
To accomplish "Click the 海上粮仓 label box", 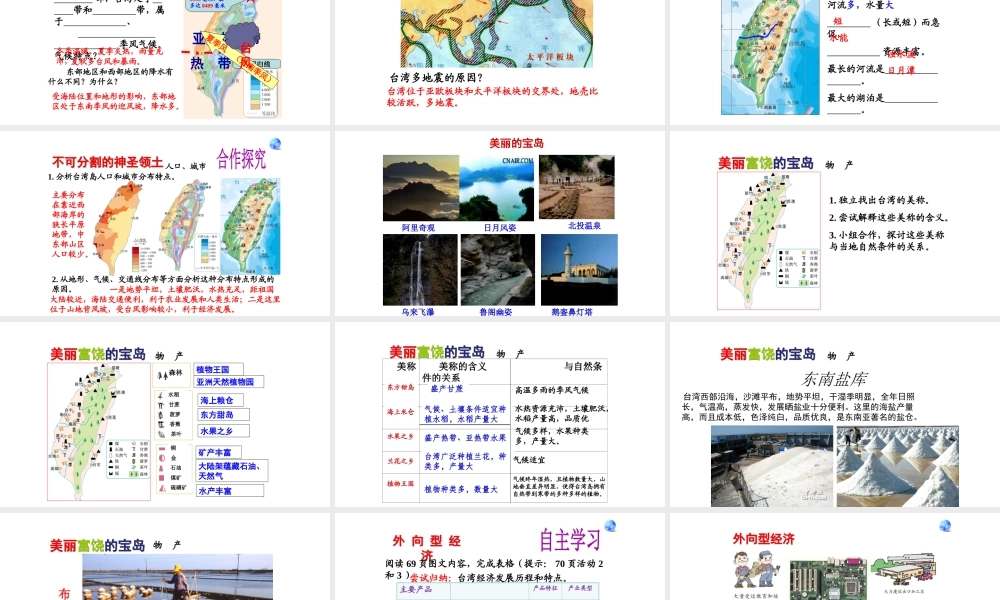I will click(x=219, y=400).
